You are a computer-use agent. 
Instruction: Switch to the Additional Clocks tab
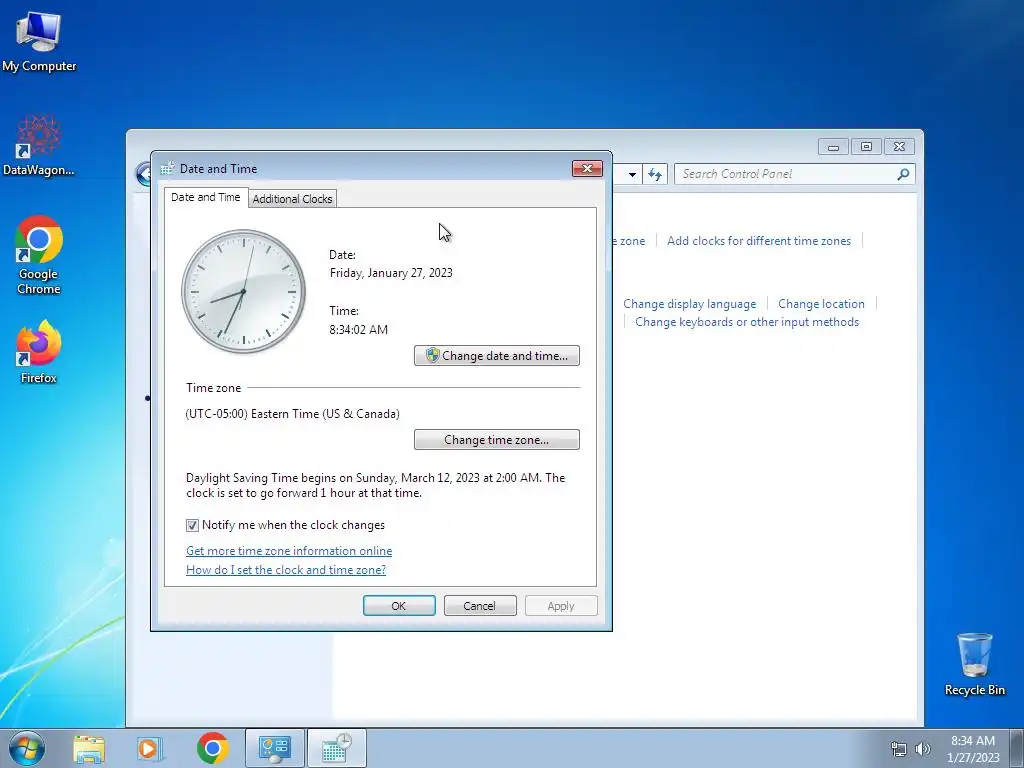point(292,199)
